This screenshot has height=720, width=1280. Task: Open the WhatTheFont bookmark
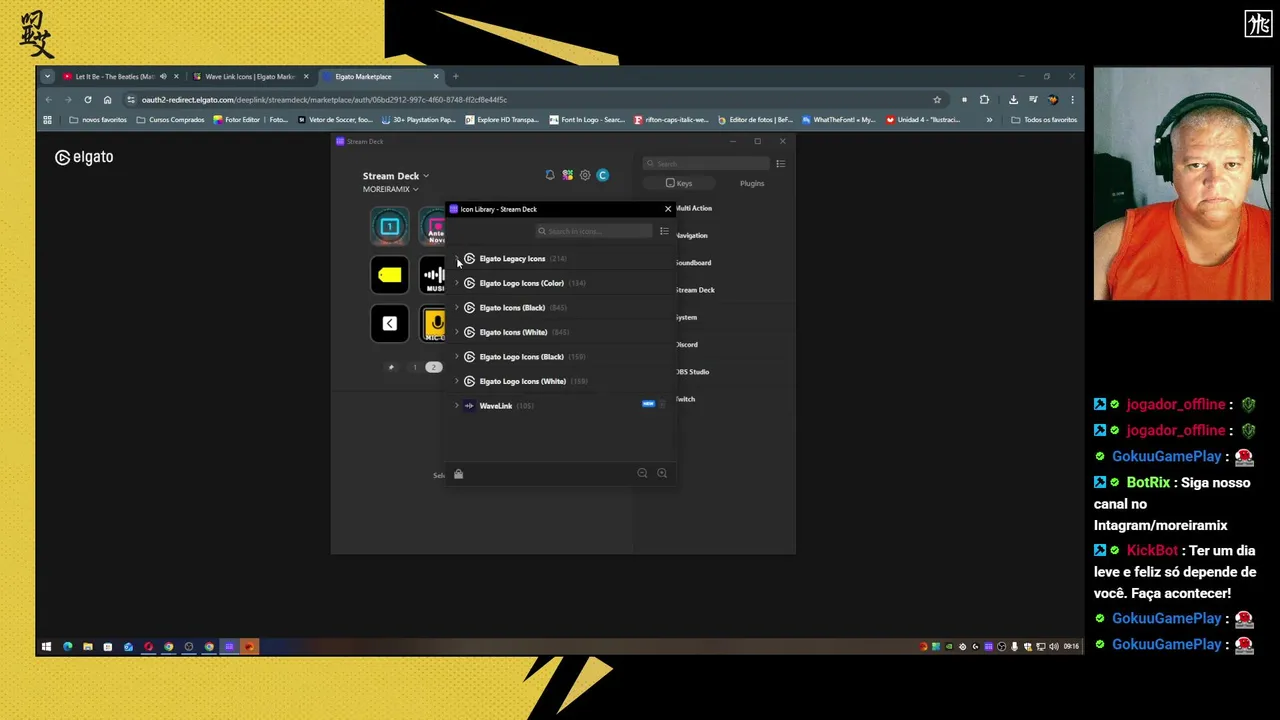[838, 120]
